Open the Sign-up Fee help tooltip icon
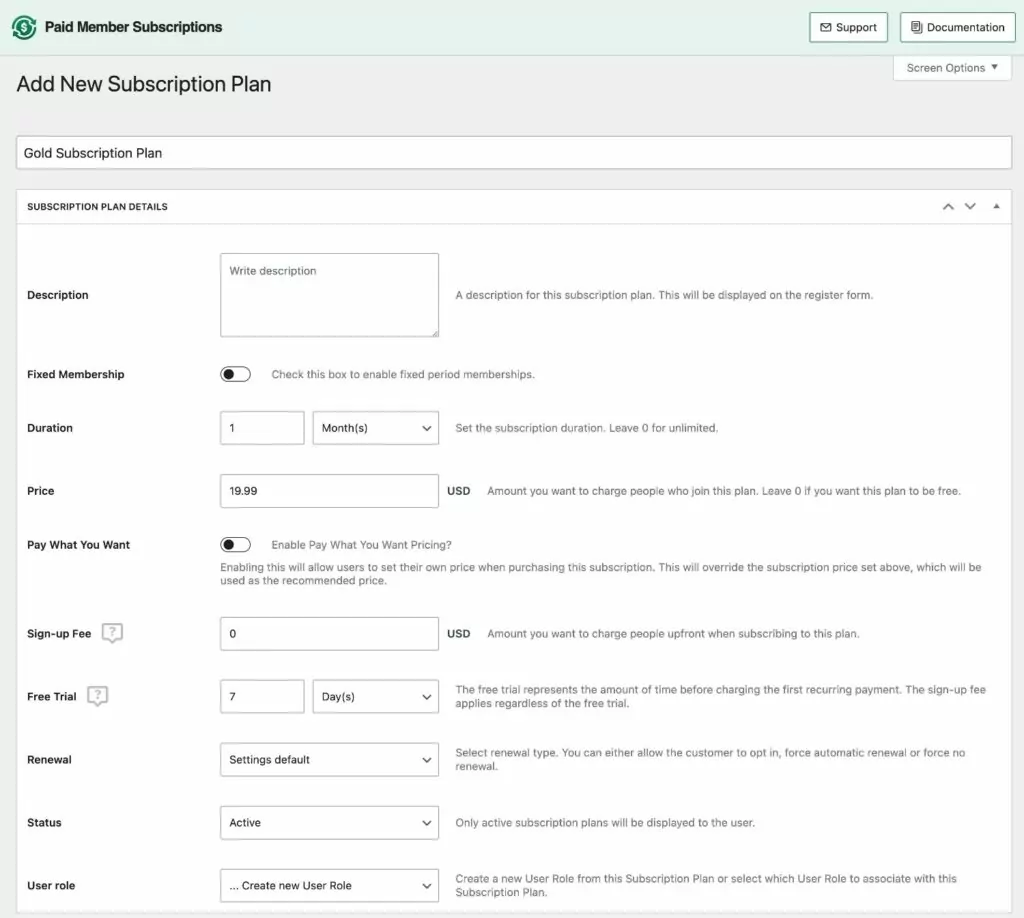This screenshot has height=918, width=1024. click(x=112, y=633)
